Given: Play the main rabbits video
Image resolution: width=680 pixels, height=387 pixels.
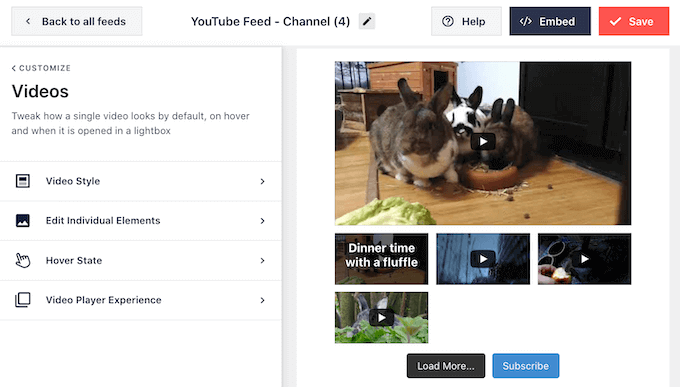Looking at the screenshot, I should pyautogui.click(x=483, y=142).
